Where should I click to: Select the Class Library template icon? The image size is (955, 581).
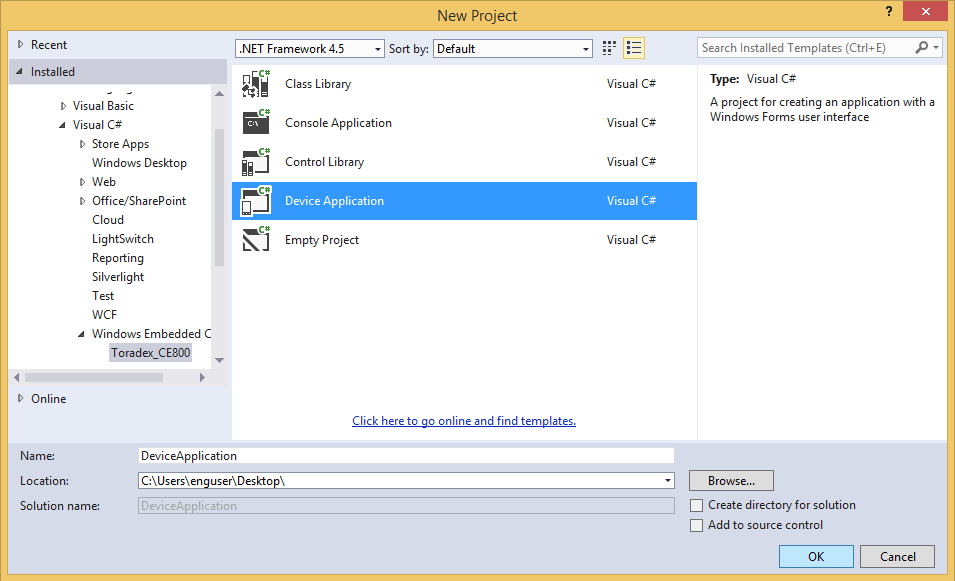[256, 83]
